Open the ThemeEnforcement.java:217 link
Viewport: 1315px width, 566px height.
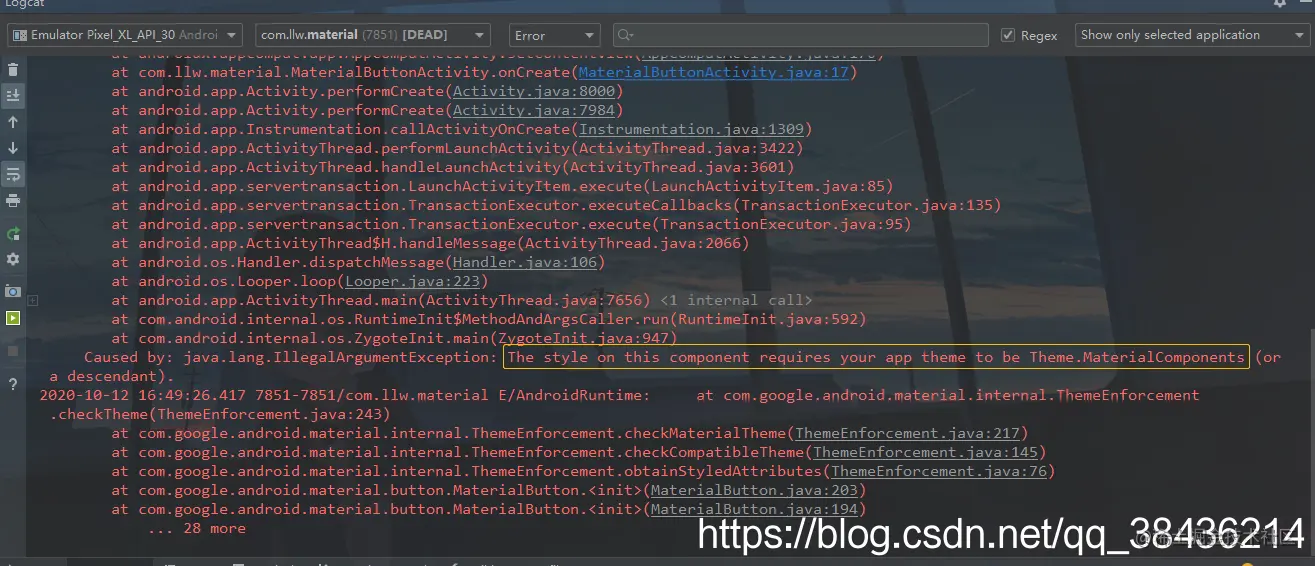(907, 433)
